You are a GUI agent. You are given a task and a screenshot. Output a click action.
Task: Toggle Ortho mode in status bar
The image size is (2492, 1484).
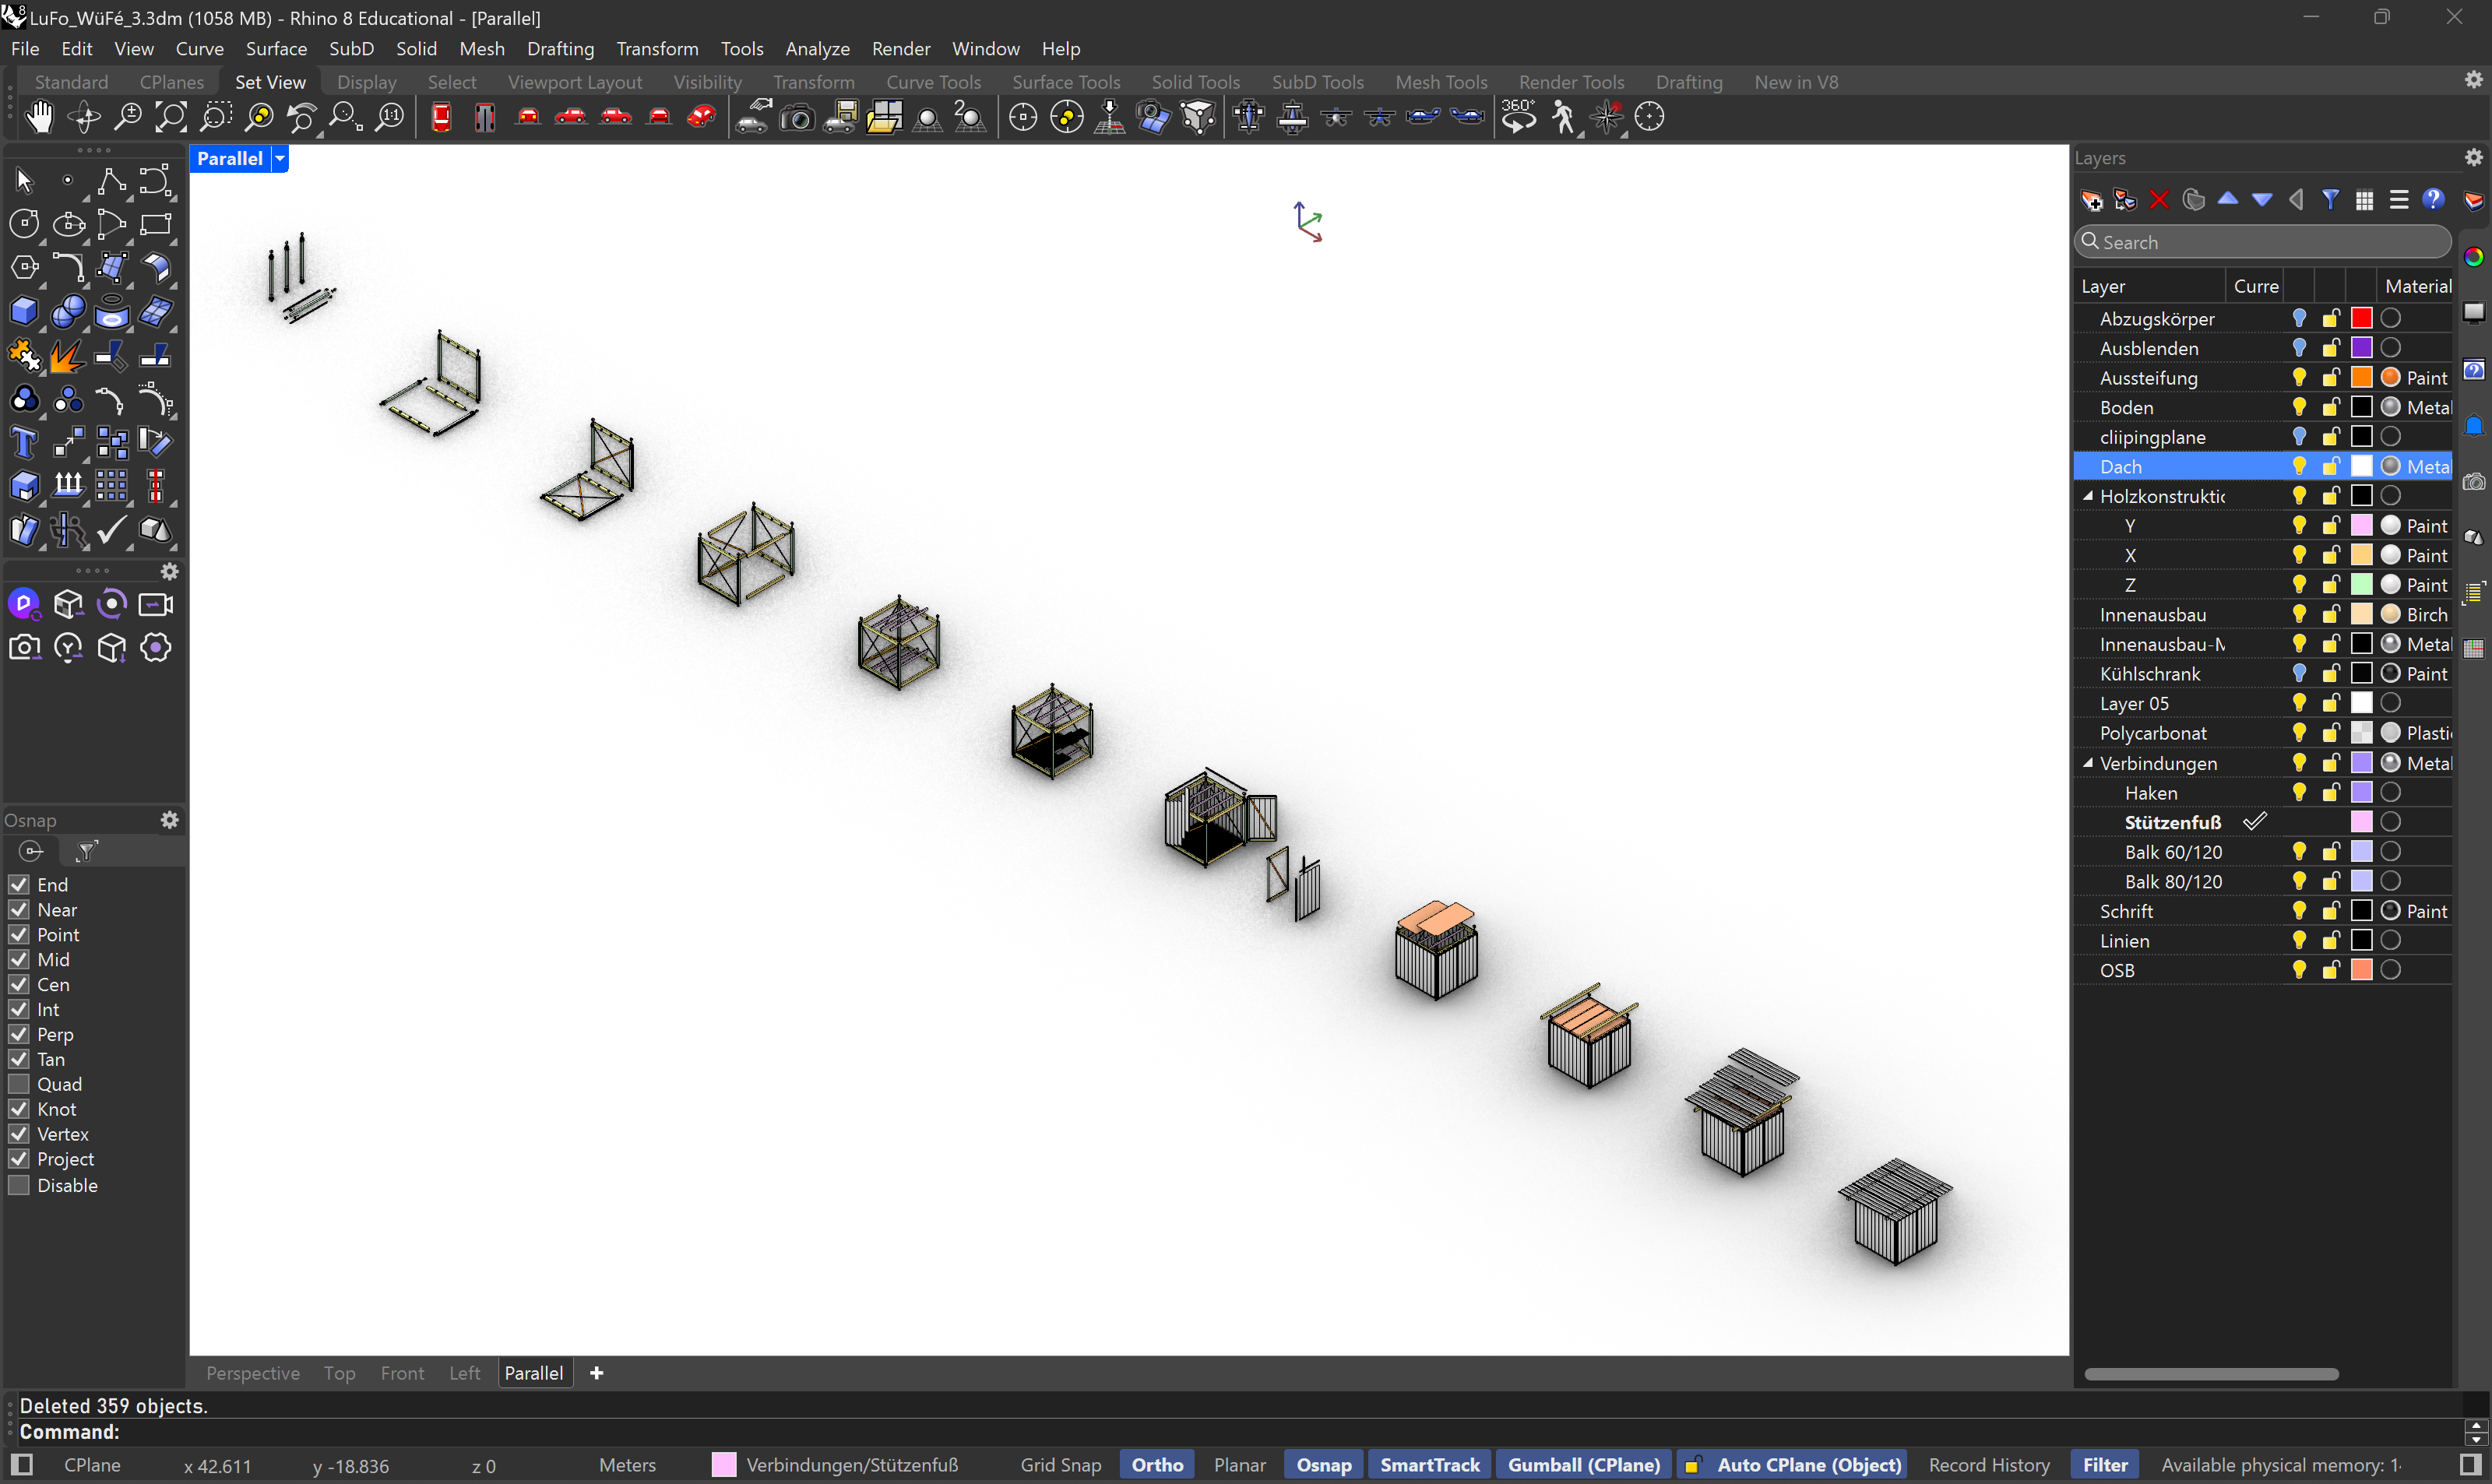click(x=1157, y=1465)
